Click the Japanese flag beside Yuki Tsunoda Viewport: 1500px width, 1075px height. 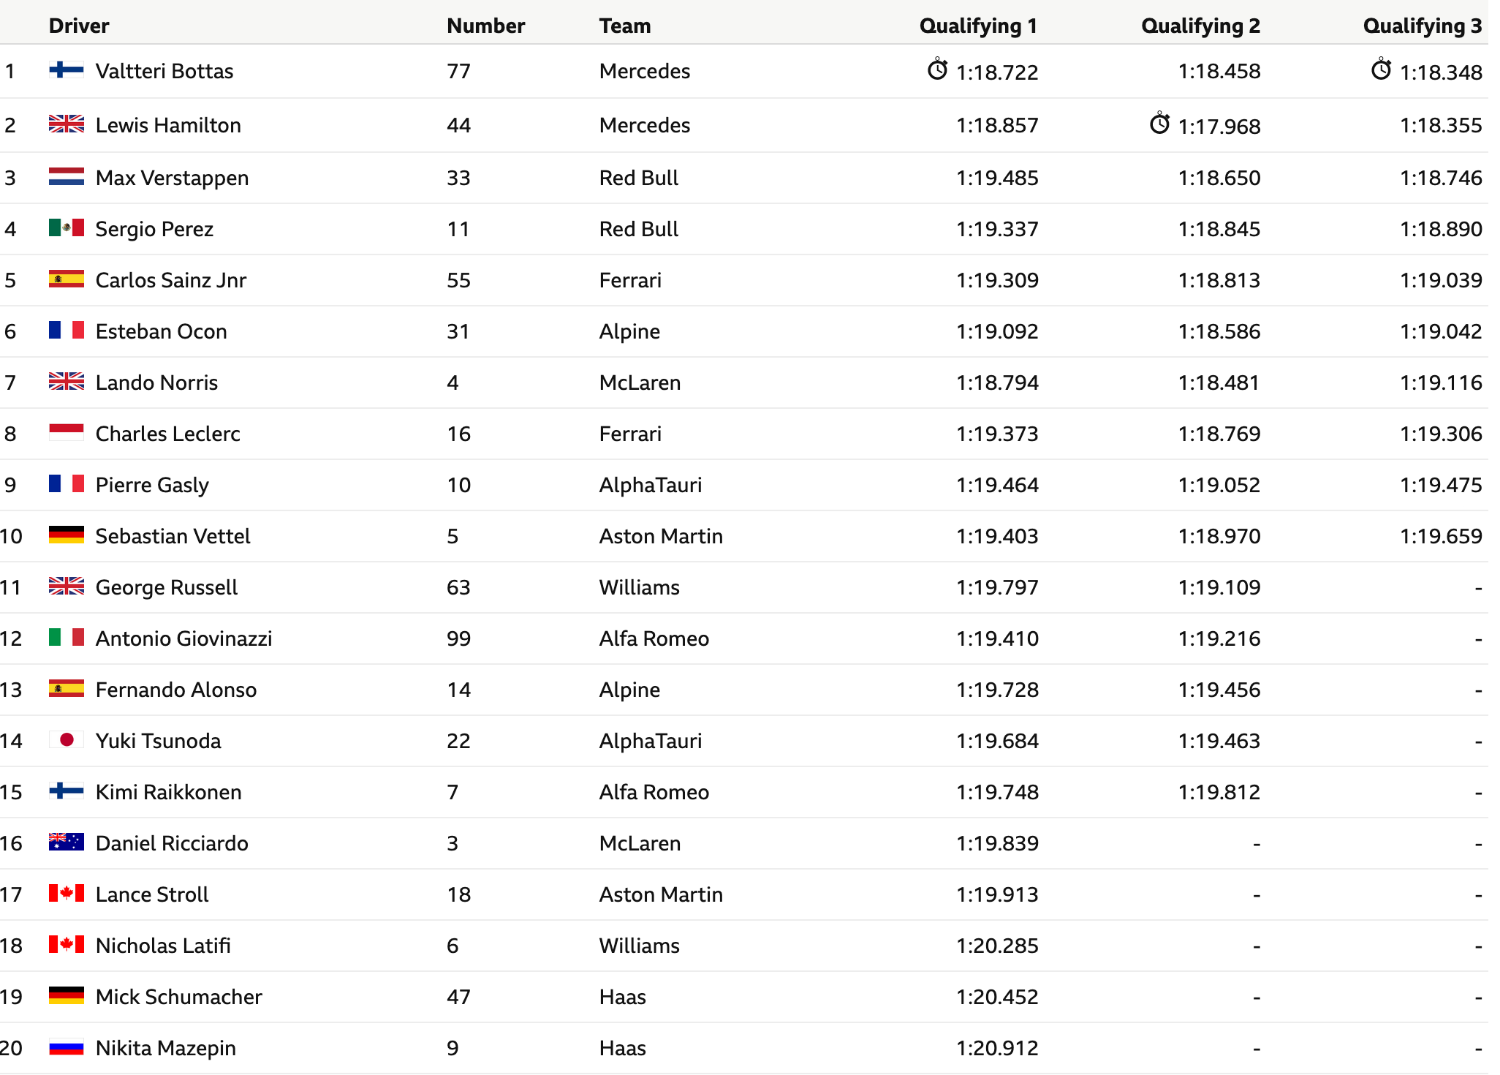point(66,740)
